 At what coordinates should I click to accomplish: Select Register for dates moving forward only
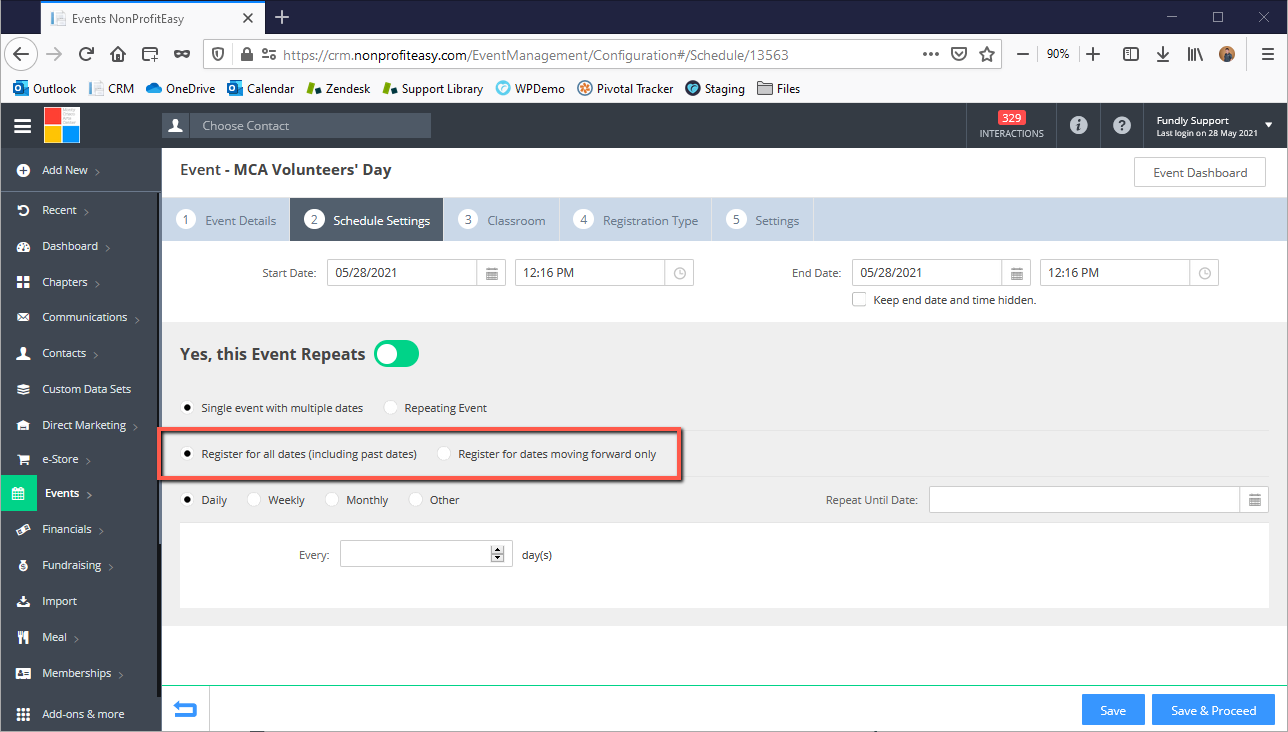pyautogui.click(x=444, y=454)
